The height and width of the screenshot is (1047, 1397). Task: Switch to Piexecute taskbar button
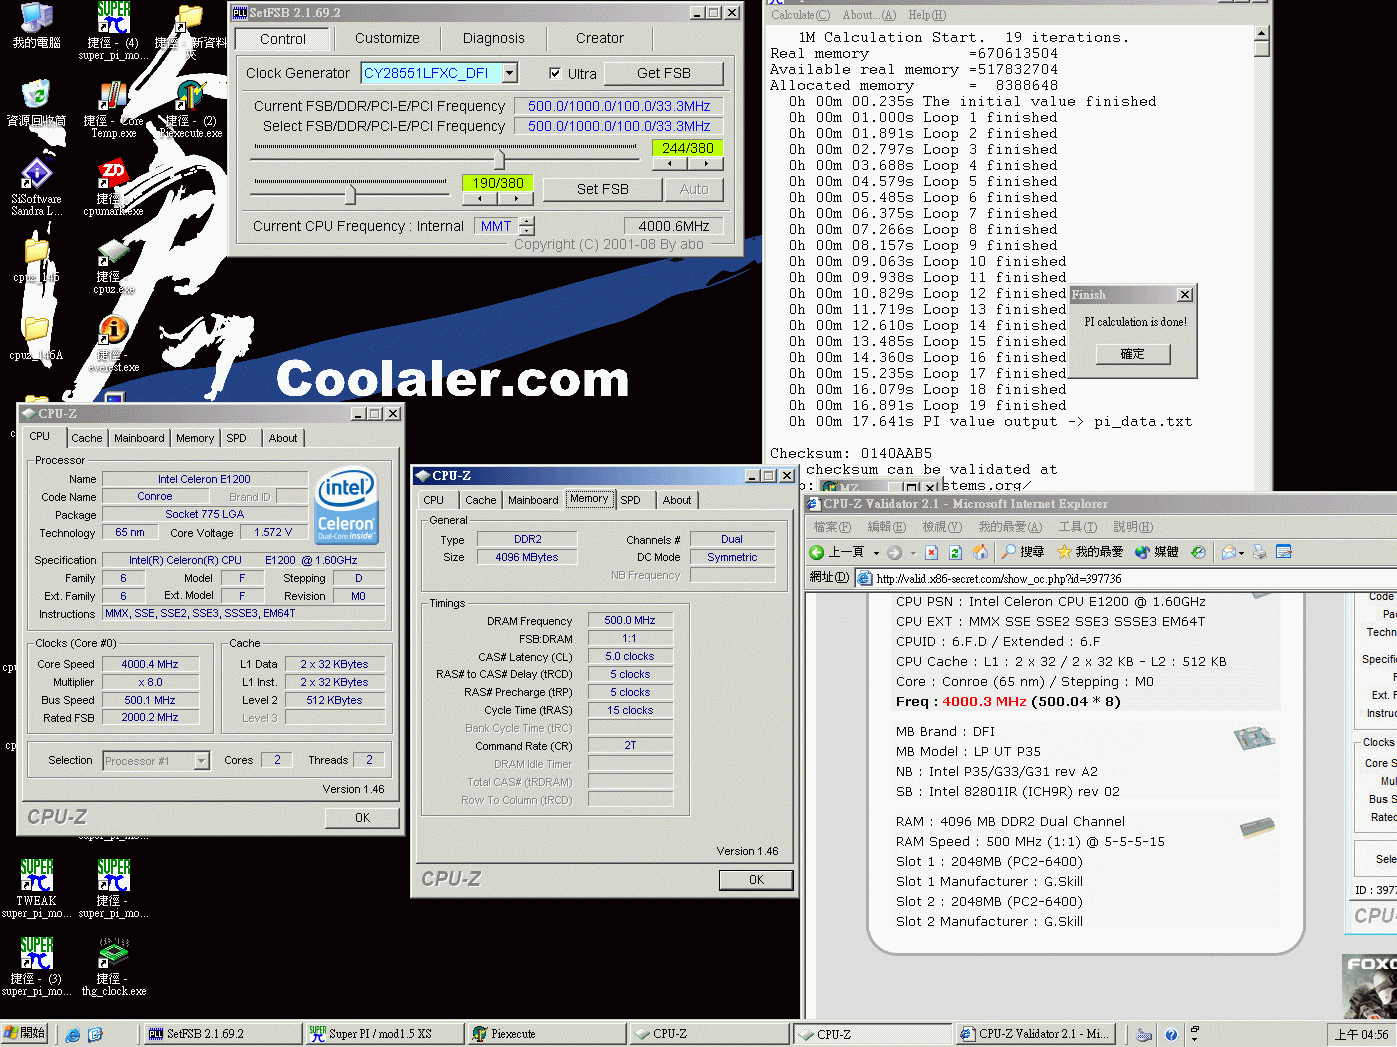[546, 1034]
